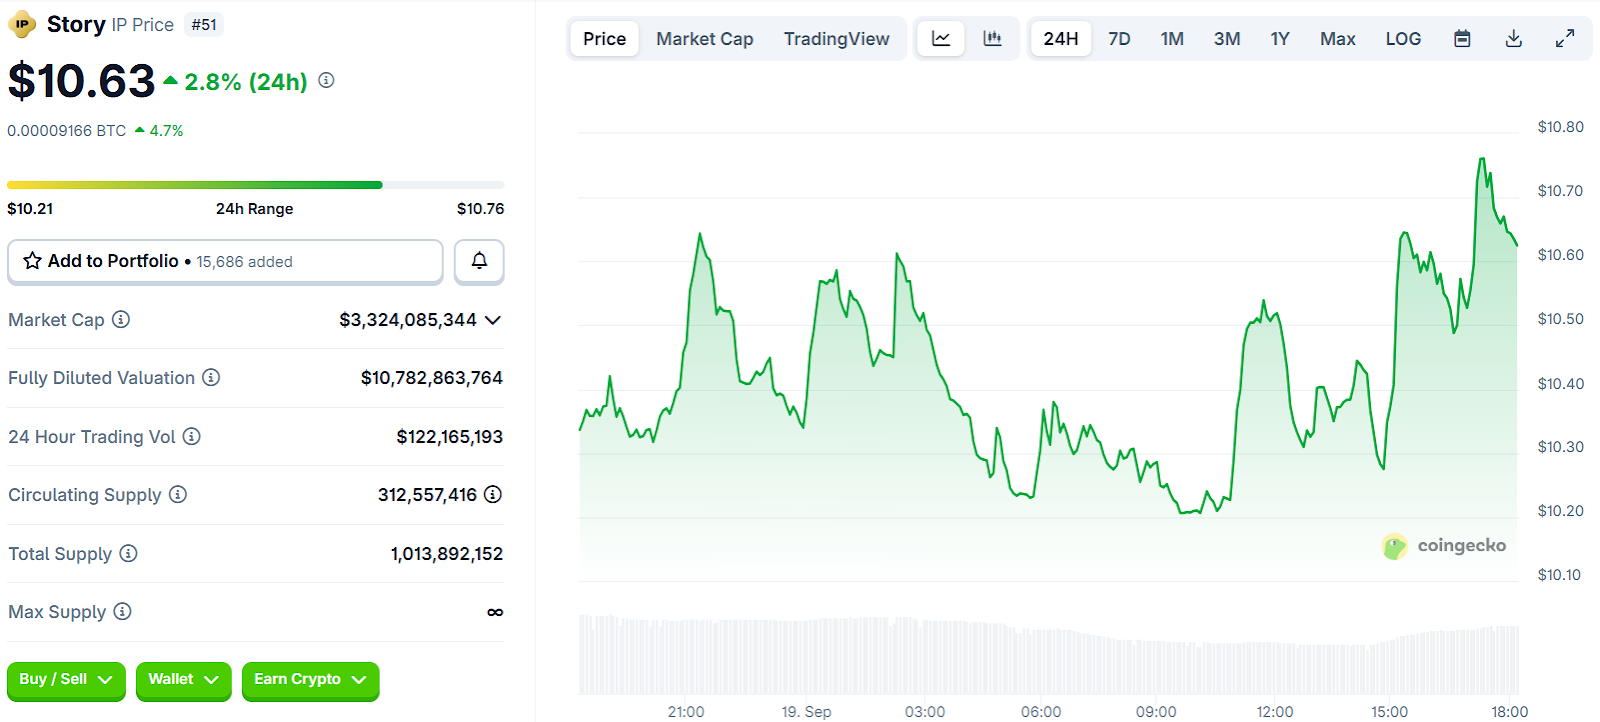Switch to TradingView chart tab
Screen dimensions: 1600x722
click(836, 39)
